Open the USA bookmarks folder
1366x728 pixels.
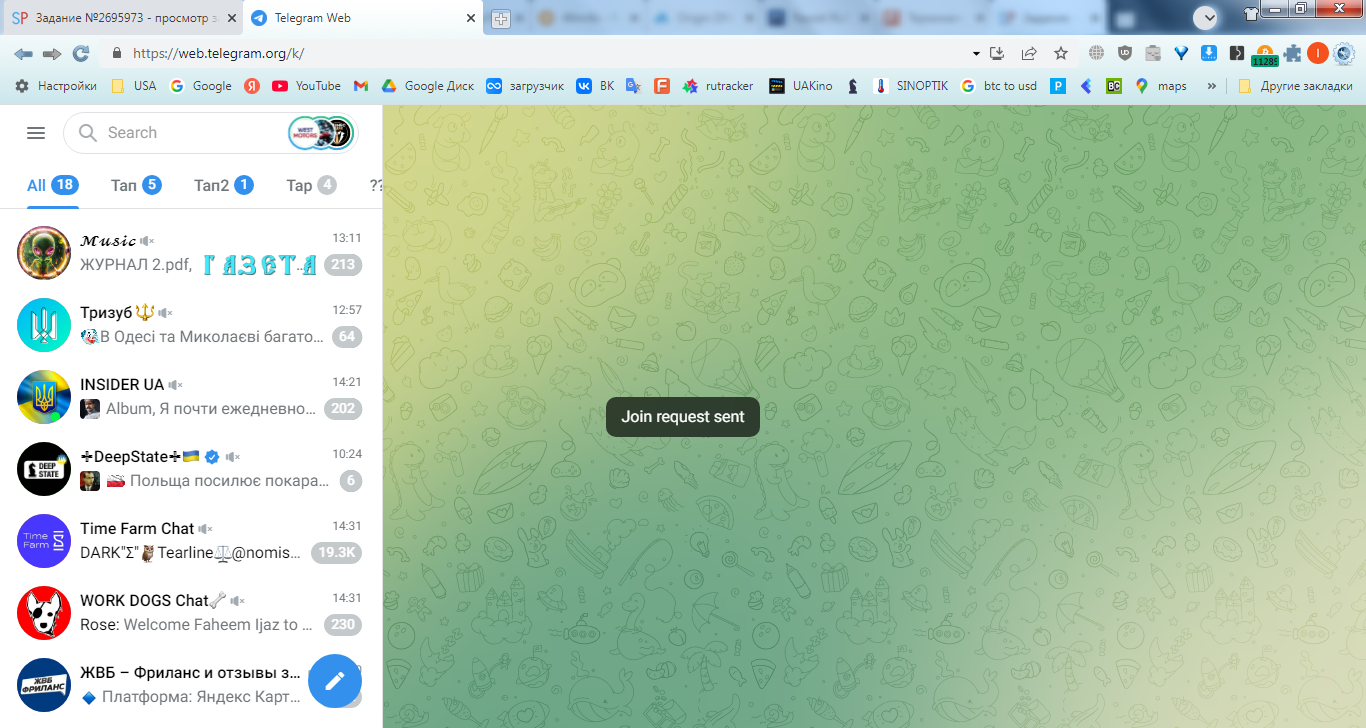click(x=134, y=86)
